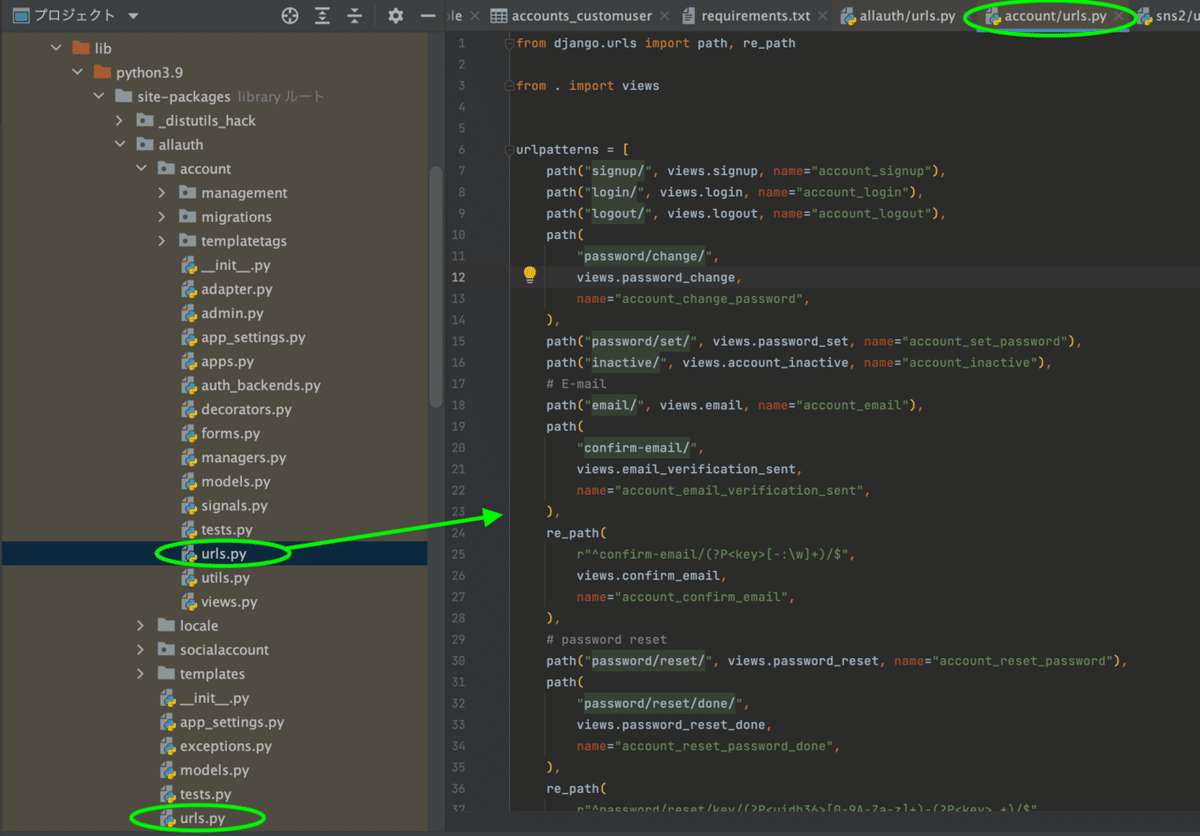Click the locate opened file crosshair icon
Screen dimensions: 1200x836
(289, 15)
